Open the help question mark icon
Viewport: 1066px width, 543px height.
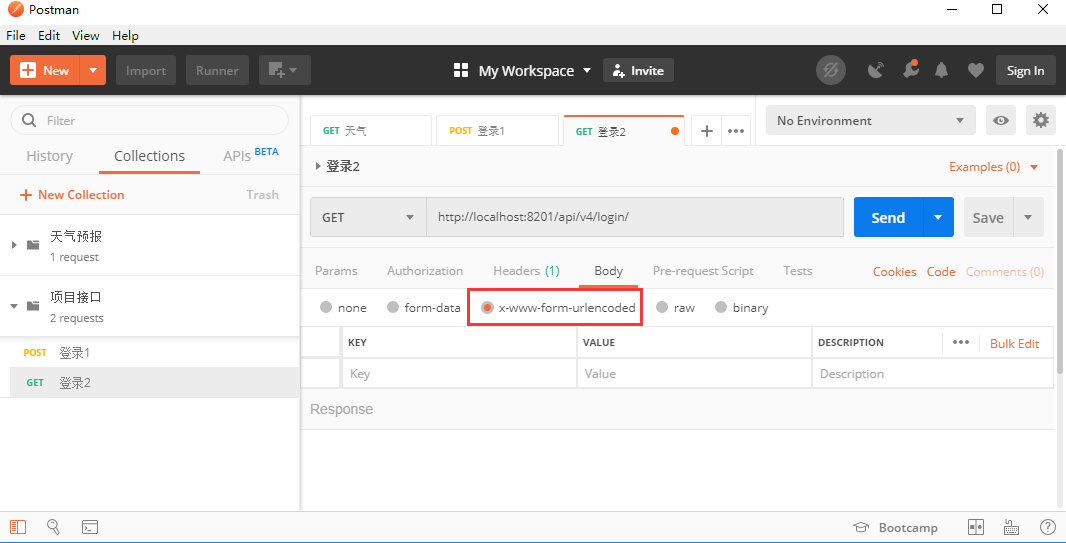click(x=1048, y=527)
